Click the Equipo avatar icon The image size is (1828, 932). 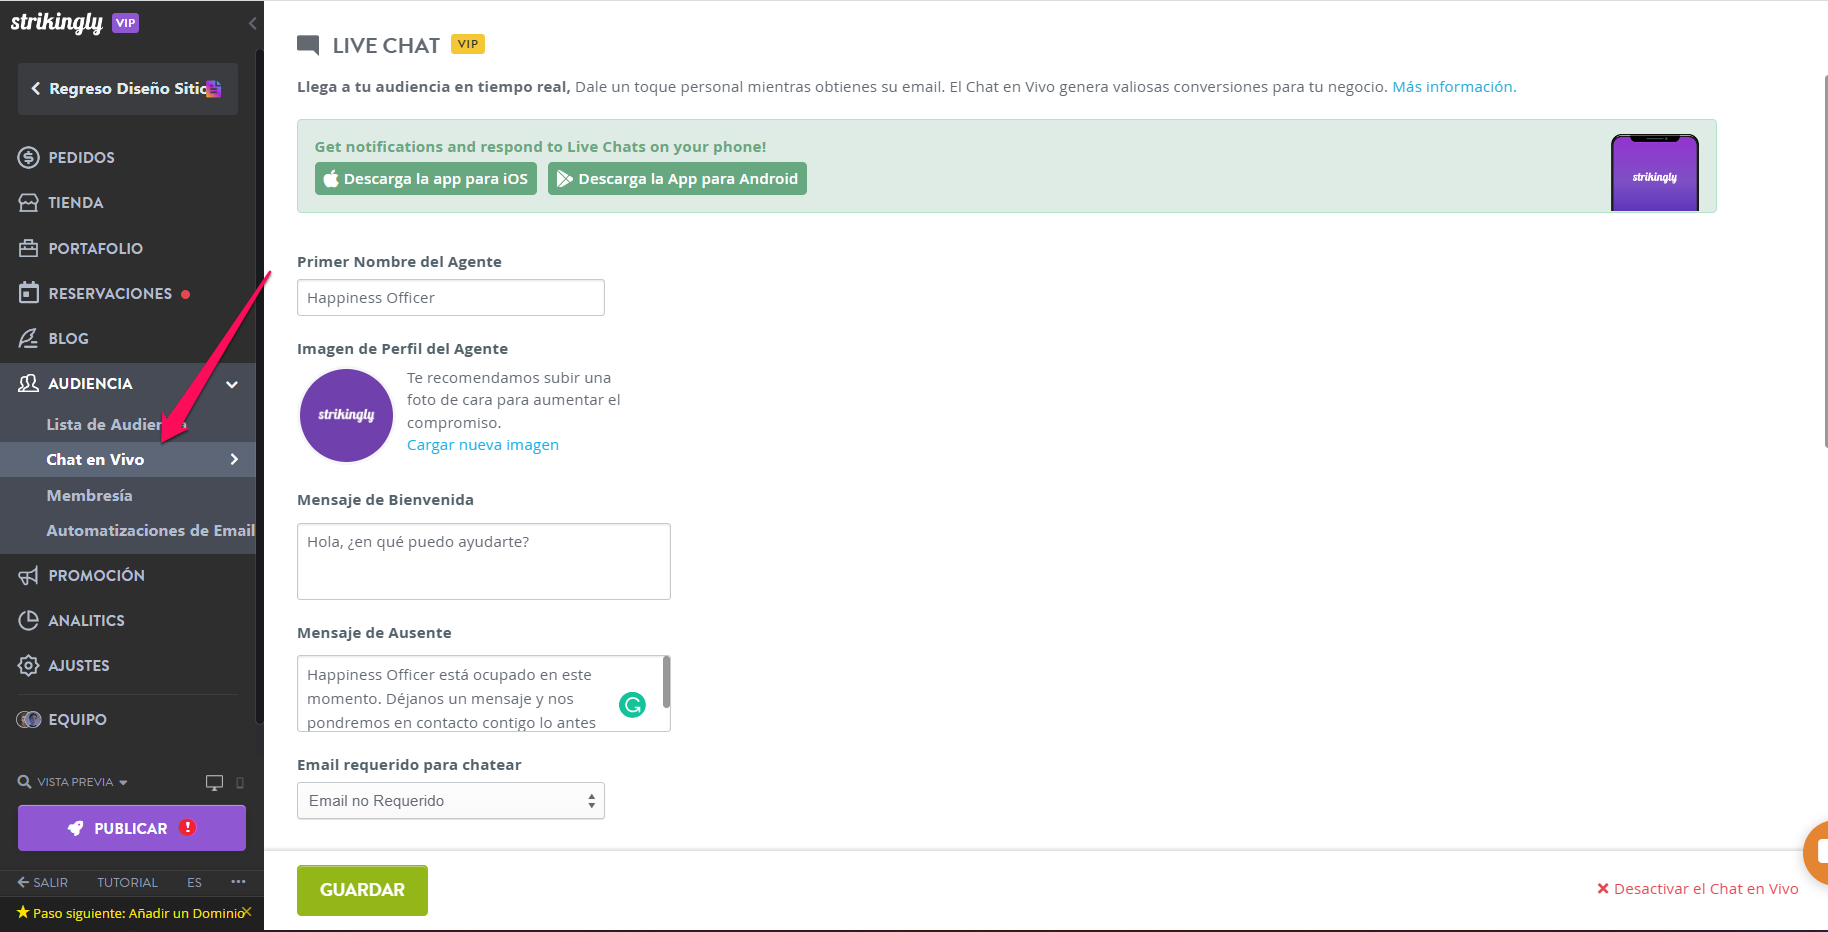29,719
